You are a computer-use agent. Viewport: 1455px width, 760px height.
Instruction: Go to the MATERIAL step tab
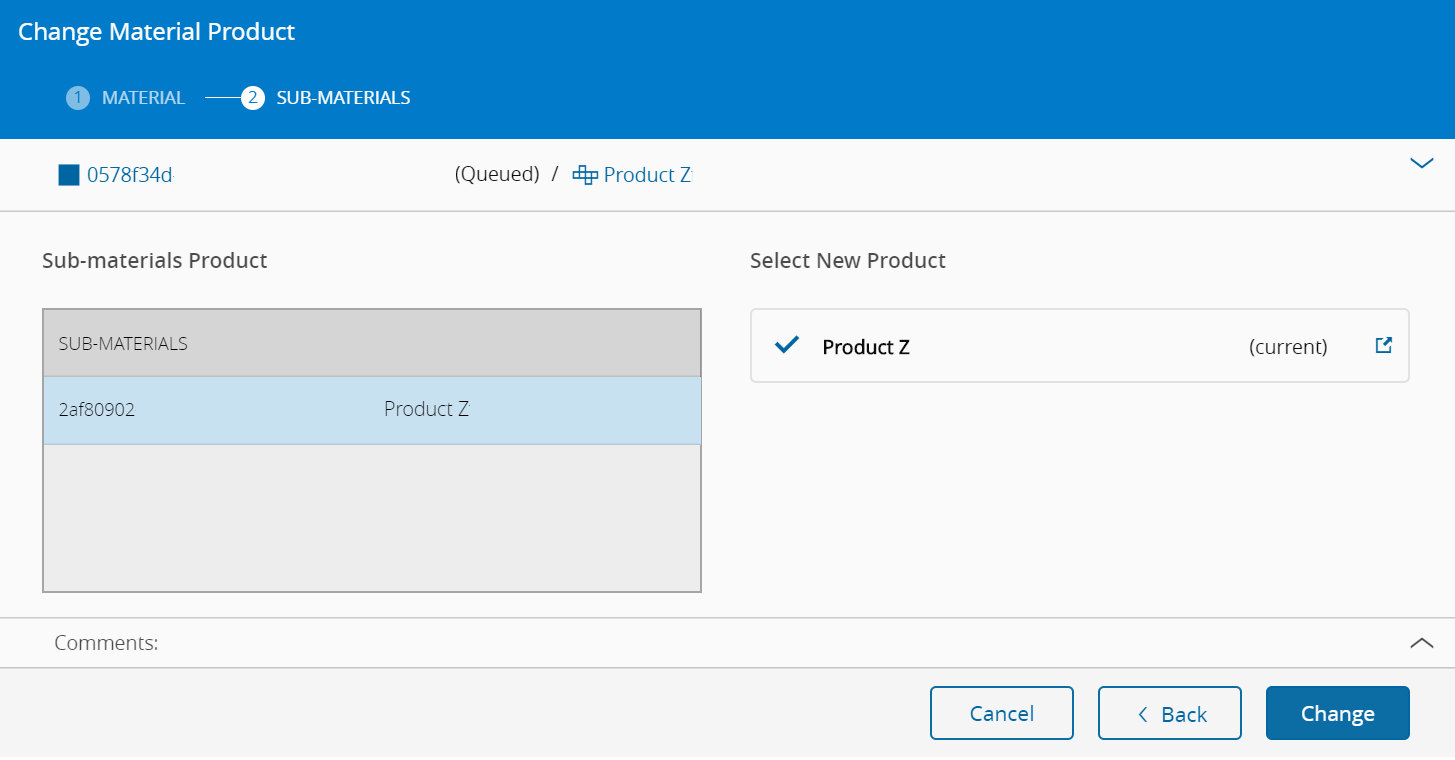coord(143,98)
